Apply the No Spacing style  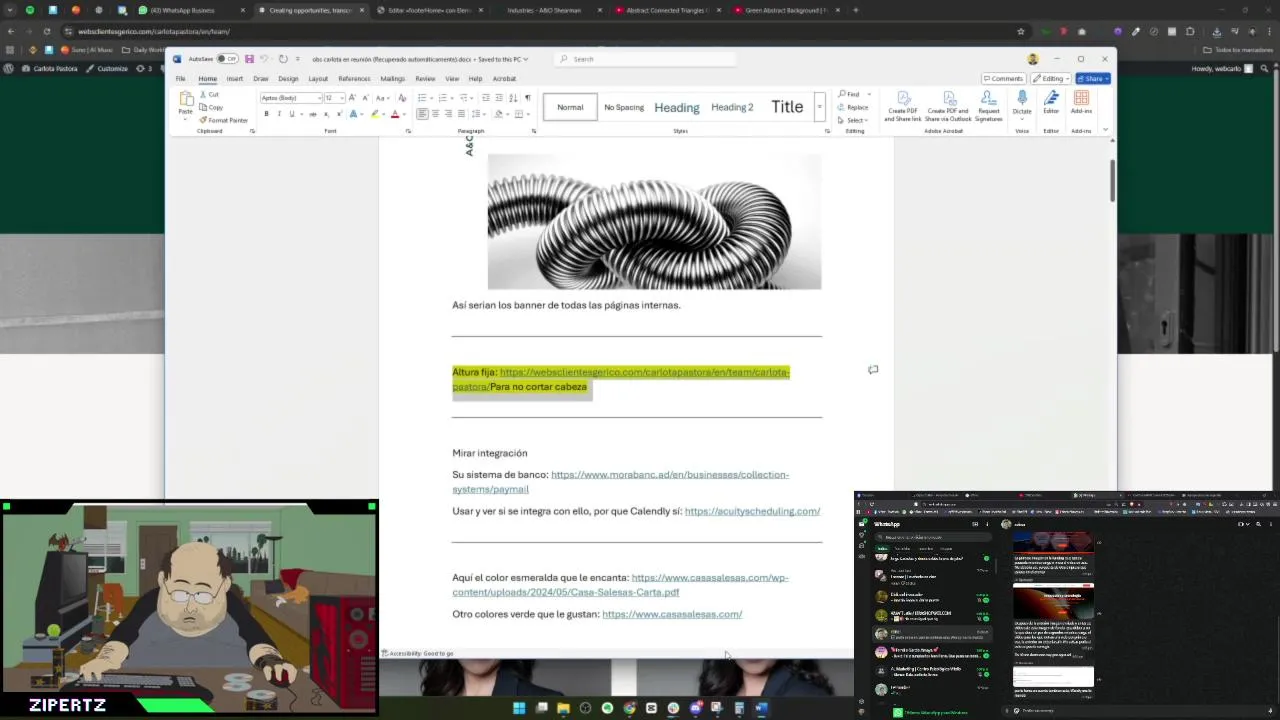click(624, 107)
